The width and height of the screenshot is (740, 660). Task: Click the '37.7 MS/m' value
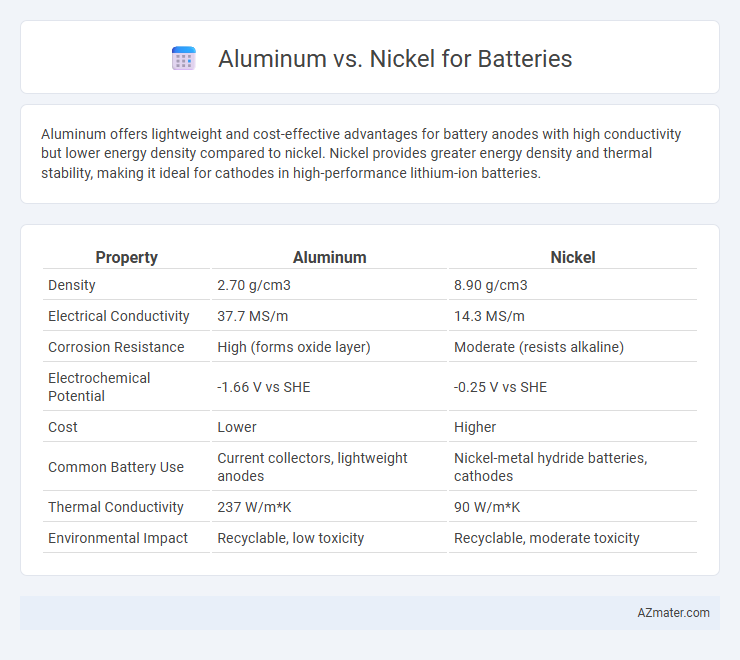click(x=252, y=316)
